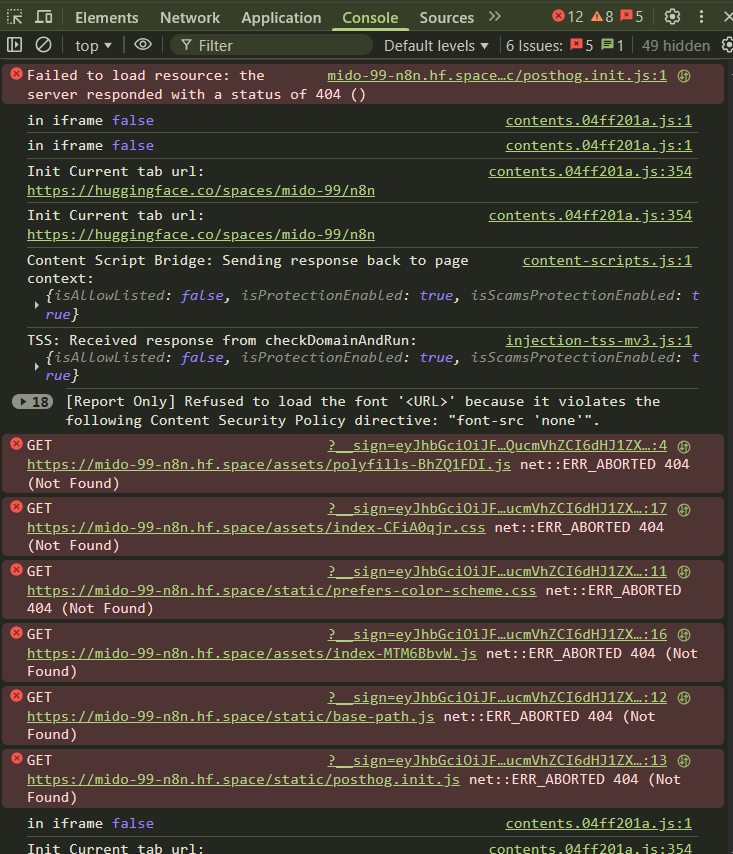Click the AI assist icon on the base-path.js row
The width and height of the screenshot is (733, 854).
pos(684,698)
